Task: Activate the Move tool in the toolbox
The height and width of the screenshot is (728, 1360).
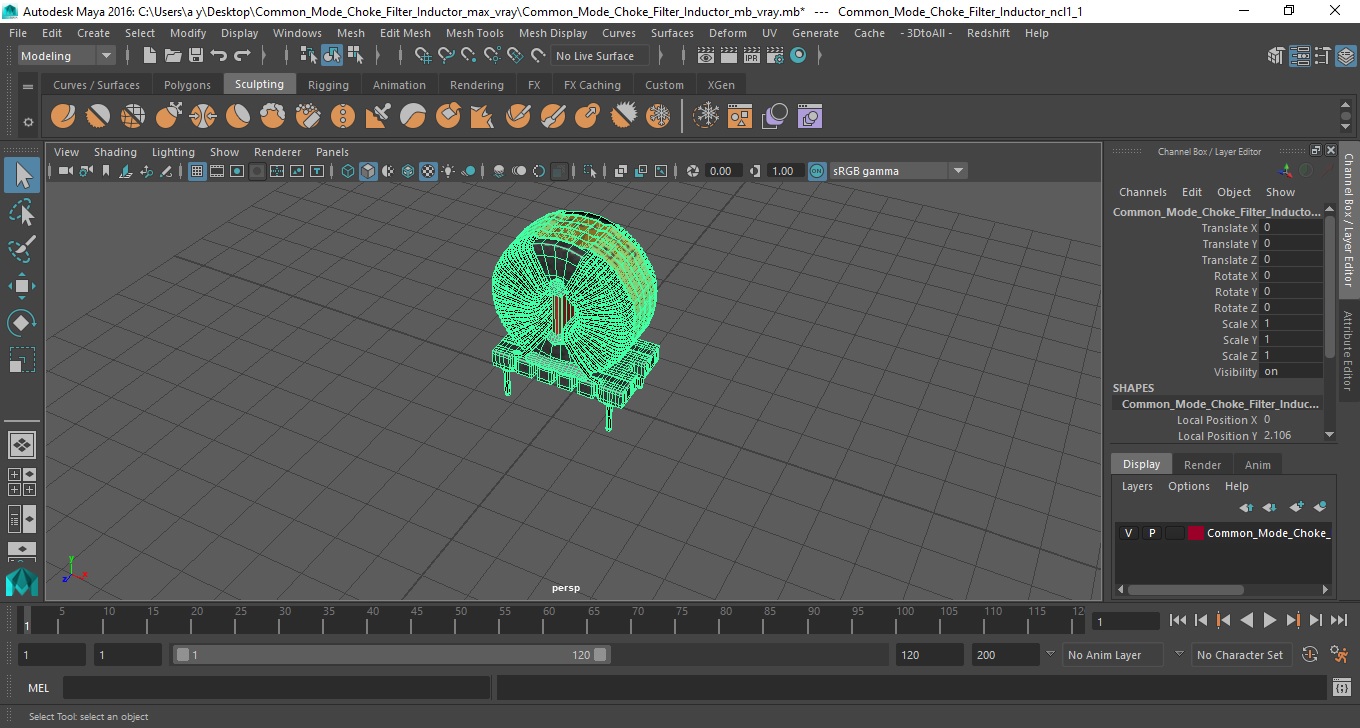Action: [22, 286]
